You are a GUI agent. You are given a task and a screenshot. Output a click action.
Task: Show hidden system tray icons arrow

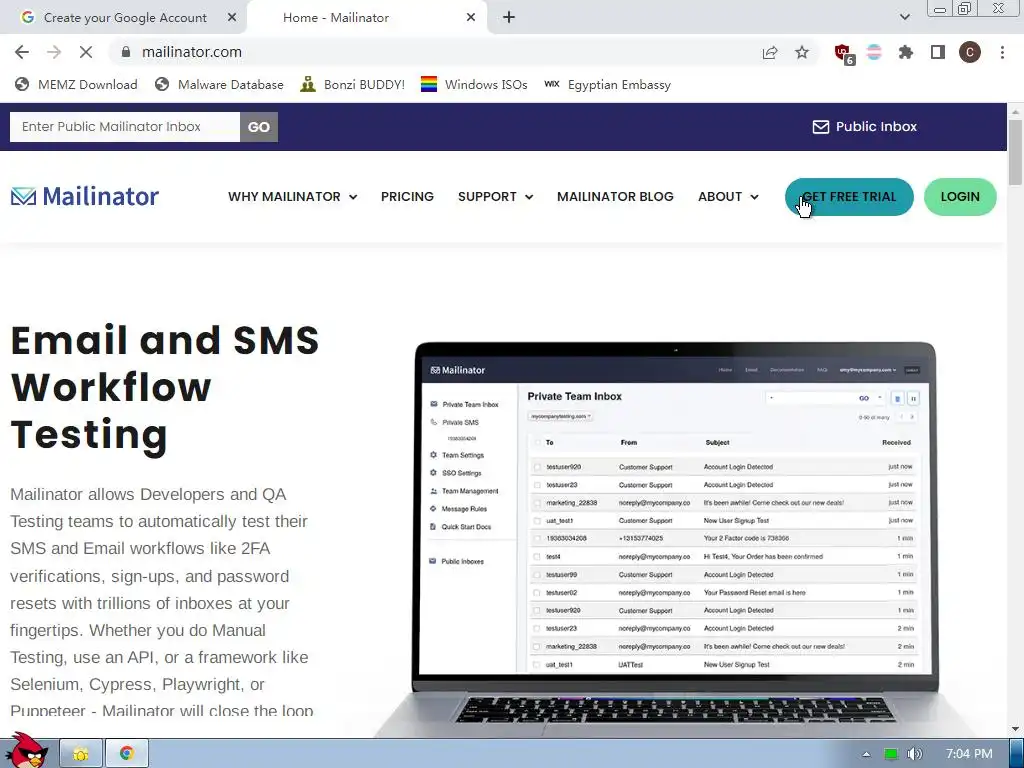(866, 754)
